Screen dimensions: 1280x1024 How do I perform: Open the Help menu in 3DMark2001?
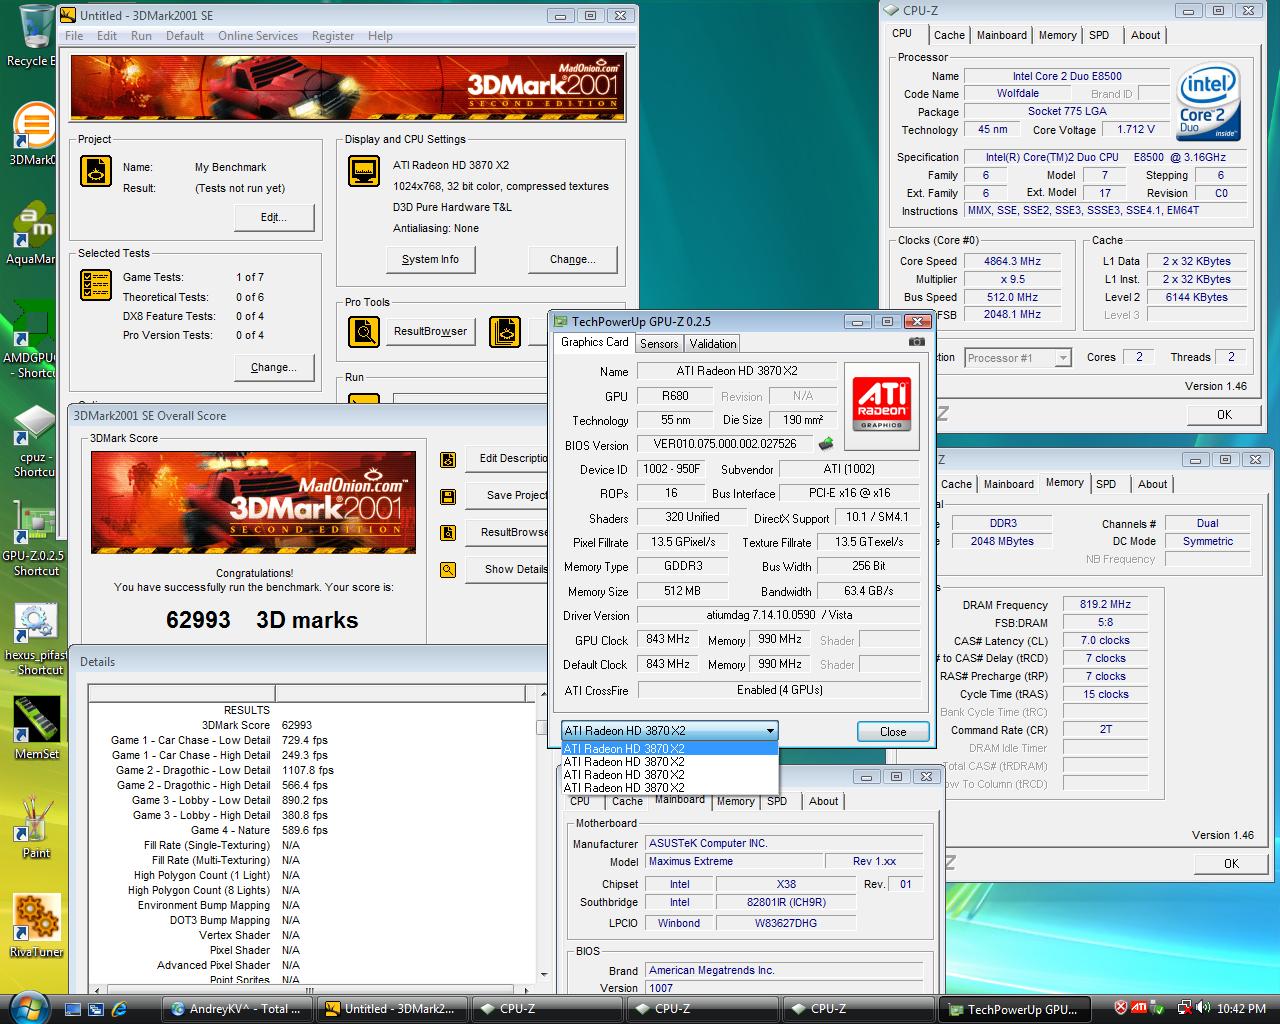click(x=380, y=36)
